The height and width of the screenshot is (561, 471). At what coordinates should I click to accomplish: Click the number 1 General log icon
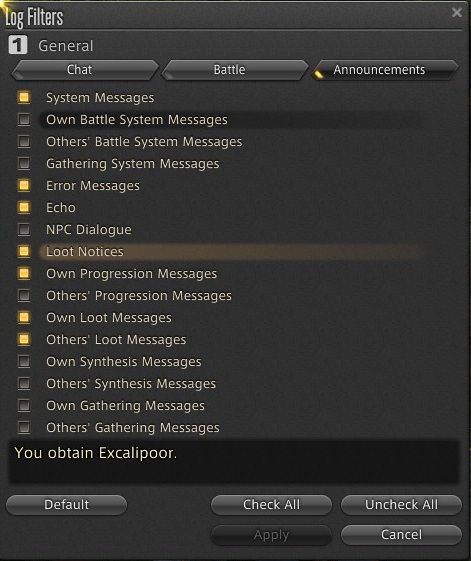(18, 45)
